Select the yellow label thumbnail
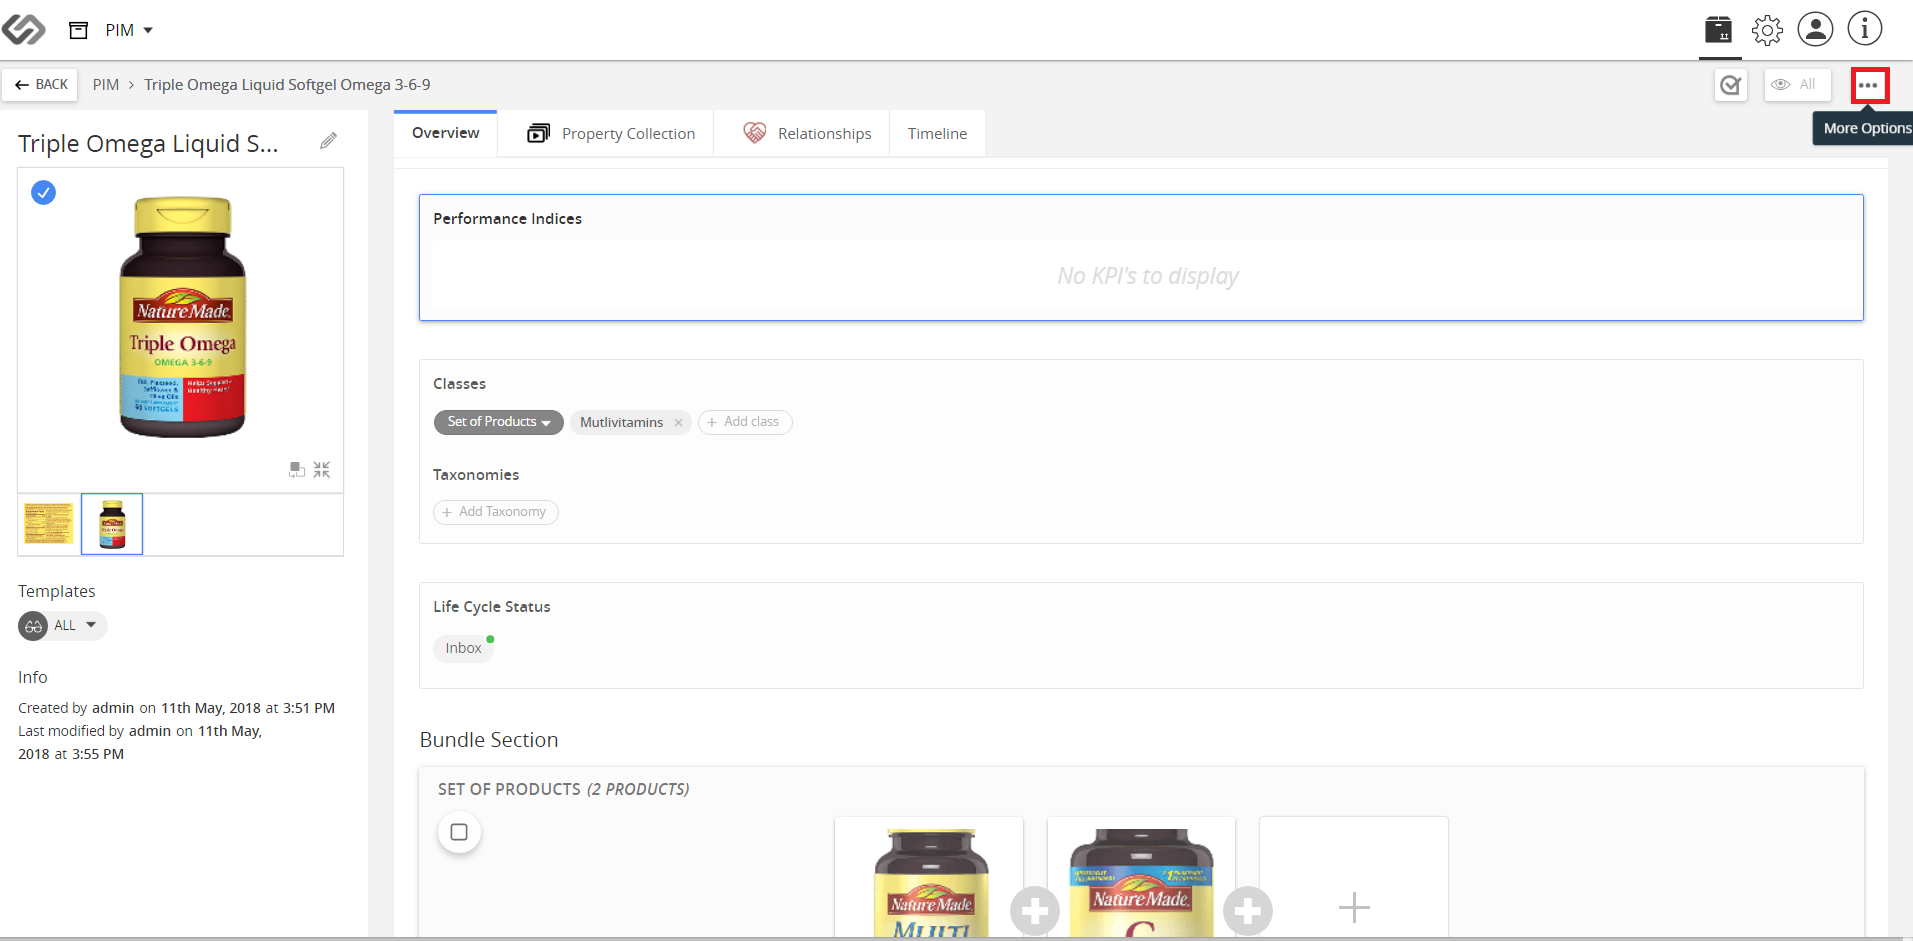 click(x=49, y=524)
